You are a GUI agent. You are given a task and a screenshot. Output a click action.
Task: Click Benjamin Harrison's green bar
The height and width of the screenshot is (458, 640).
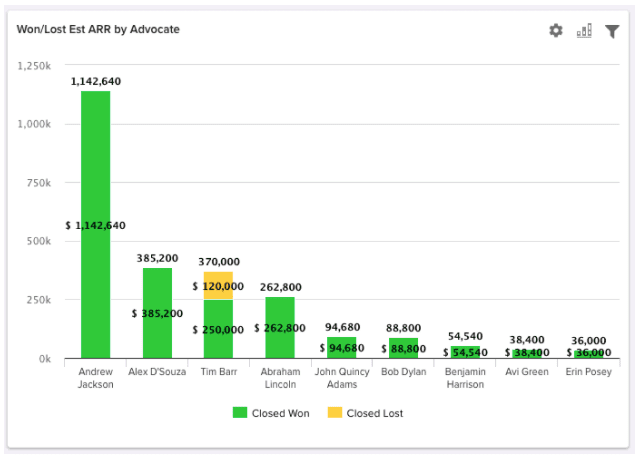[x=465, y=352]
